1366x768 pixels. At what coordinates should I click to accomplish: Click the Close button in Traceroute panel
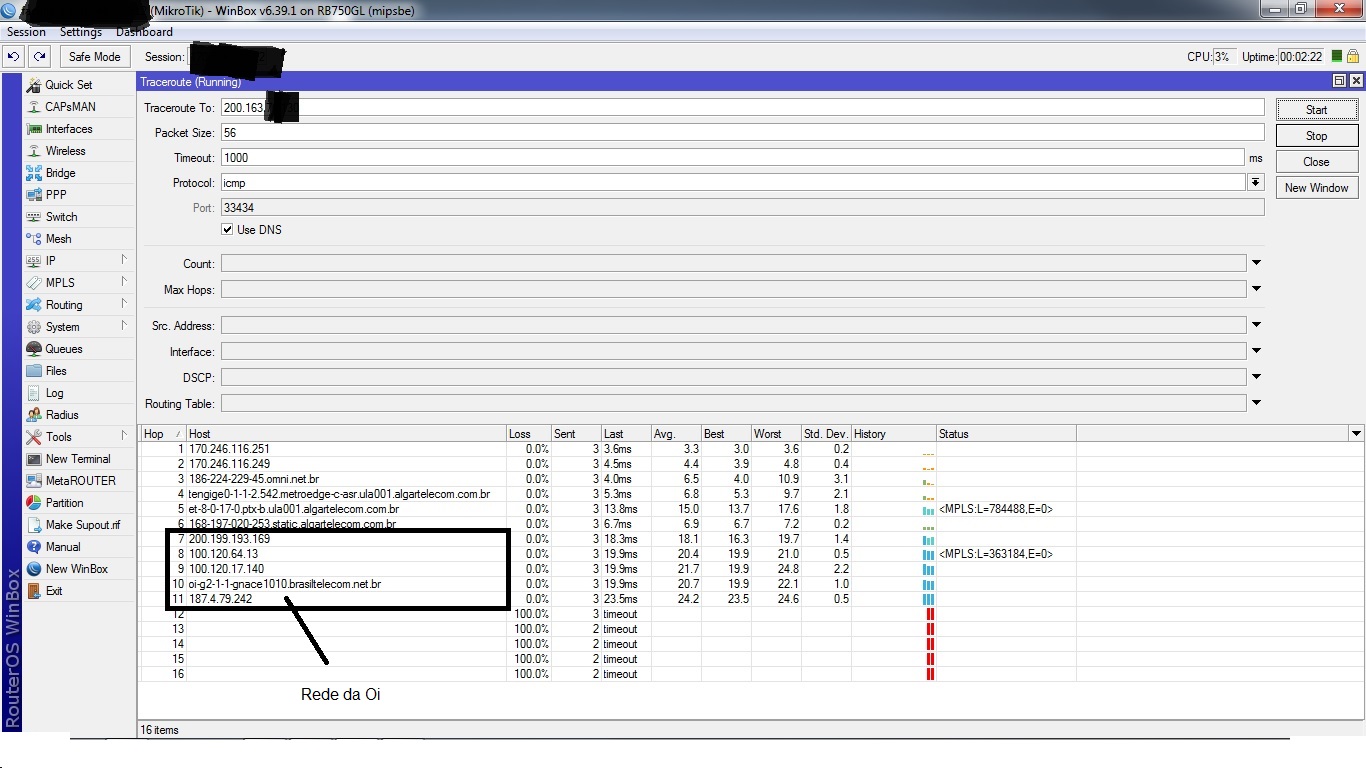click(x=1317, y=162)
